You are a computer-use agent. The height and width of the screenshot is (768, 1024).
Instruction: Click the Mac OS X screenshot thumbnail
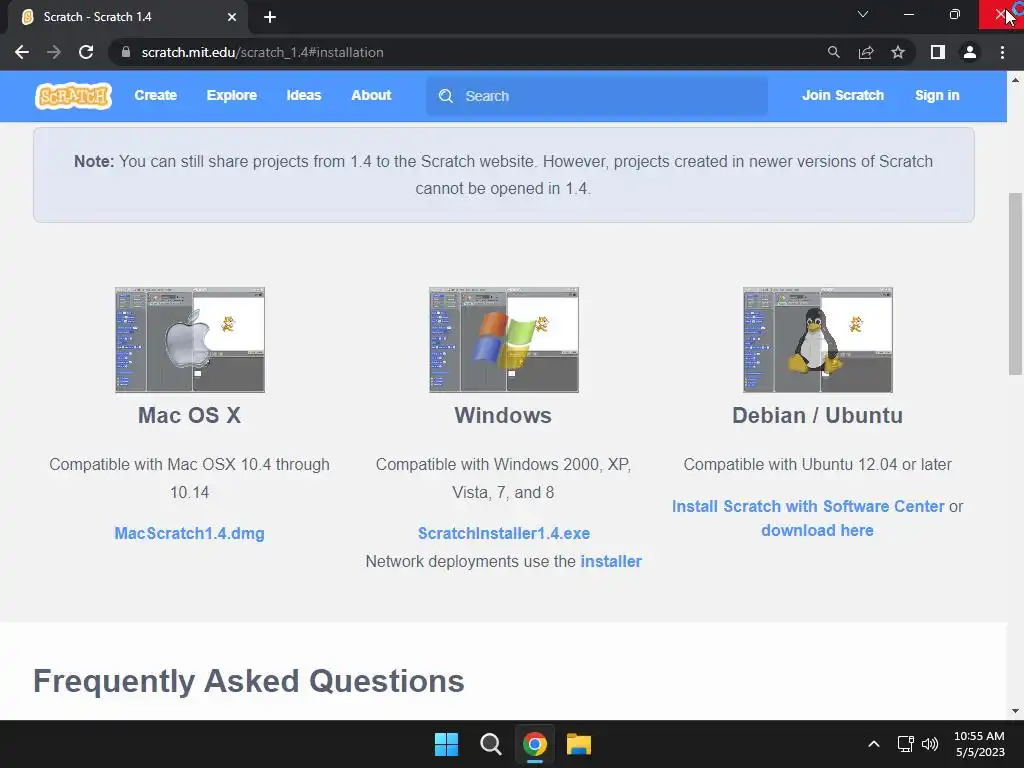point(190,340)
